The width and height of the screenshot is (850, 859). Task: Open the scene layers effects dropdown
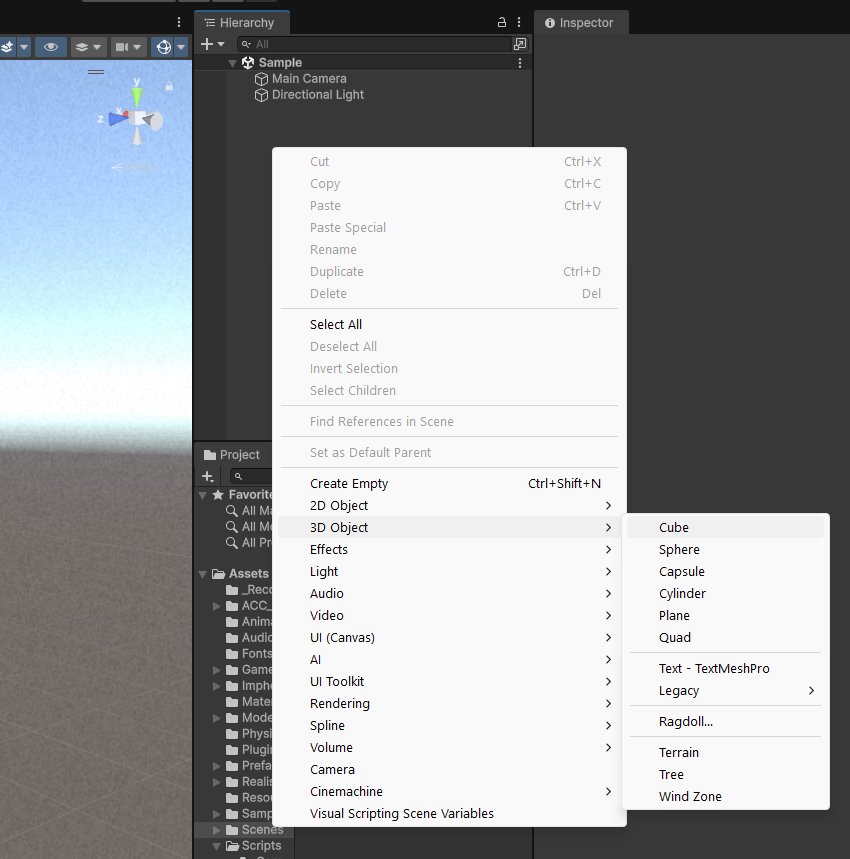pos(88,47)
